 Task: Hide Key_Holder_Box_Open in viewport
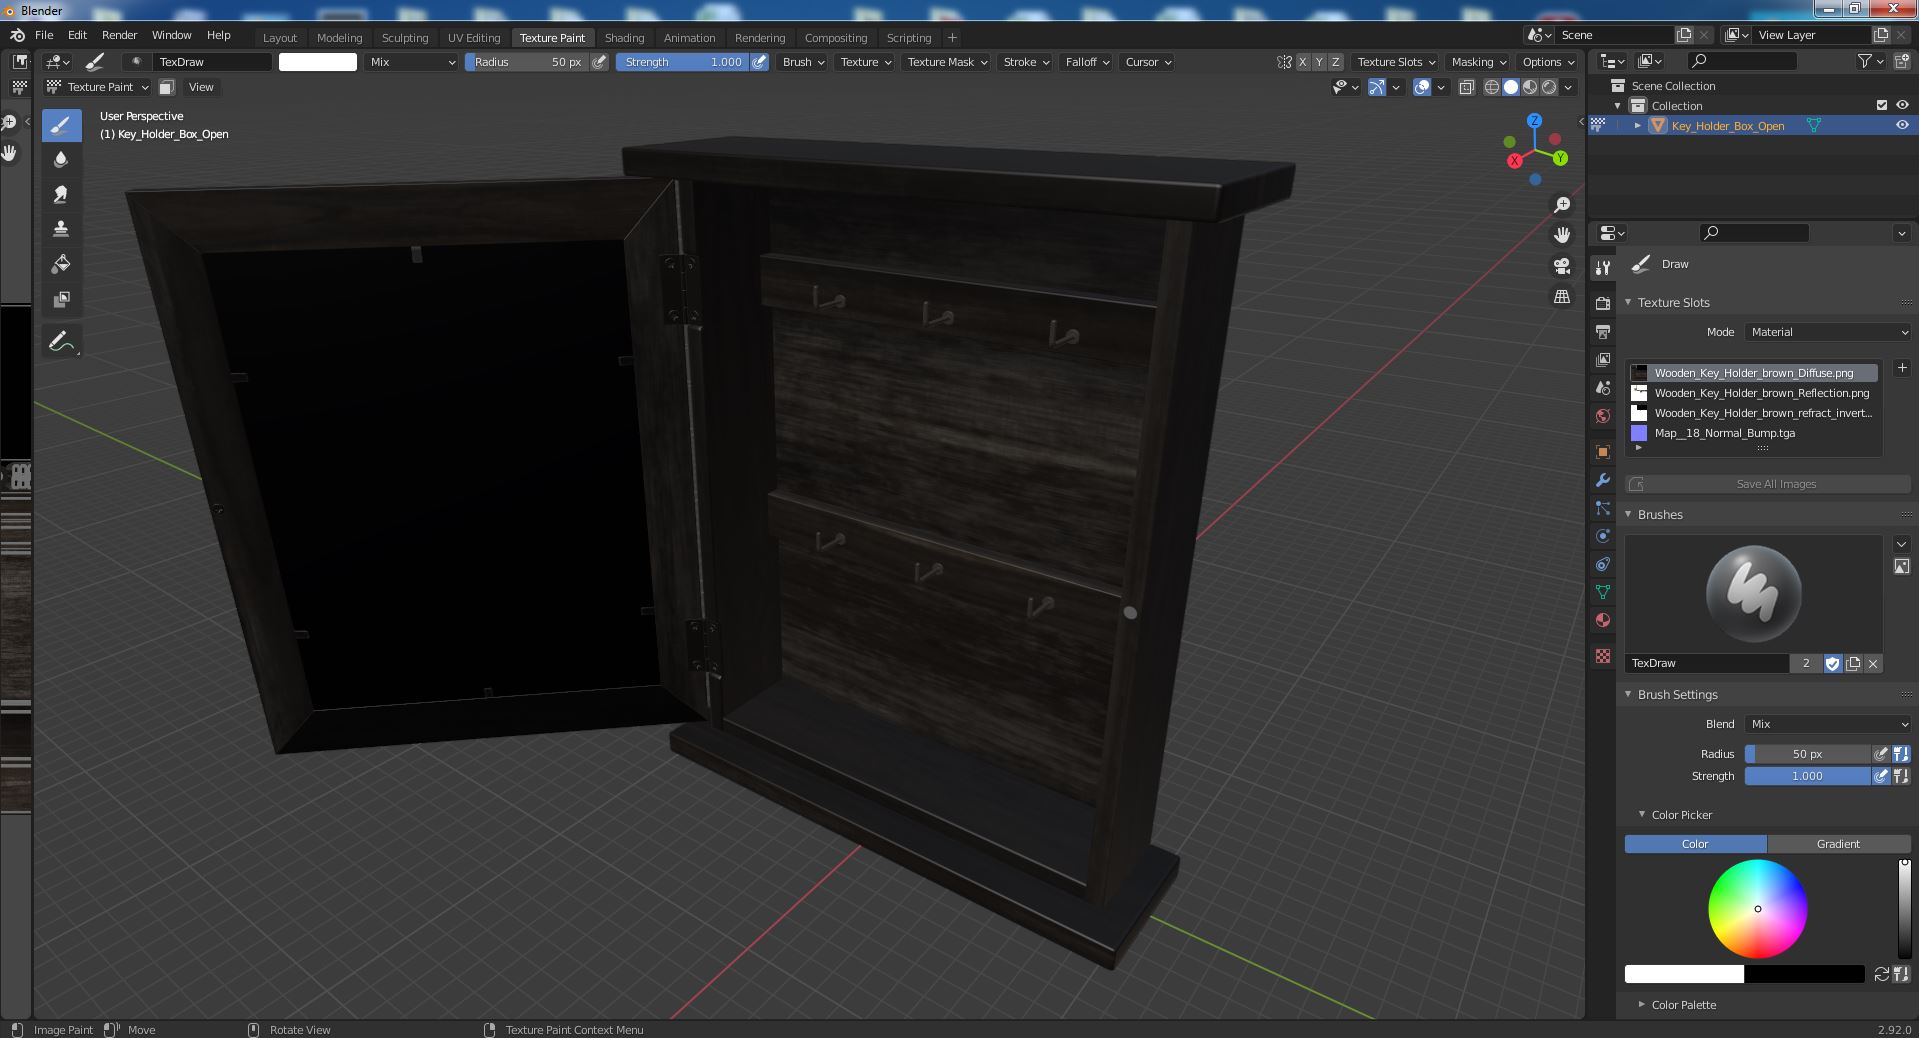[x=1902, y=125]
